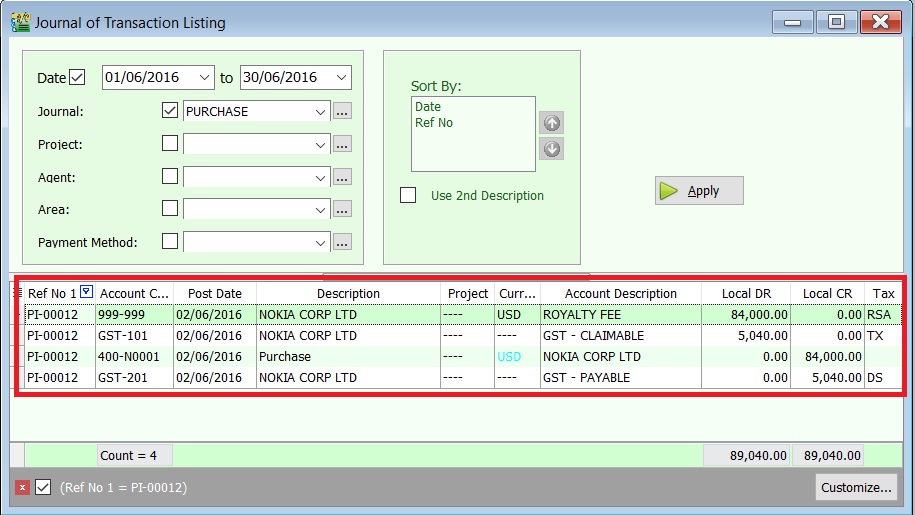Click the Customize... button
This screenshot has height=515, width=915.
[856, 488]
